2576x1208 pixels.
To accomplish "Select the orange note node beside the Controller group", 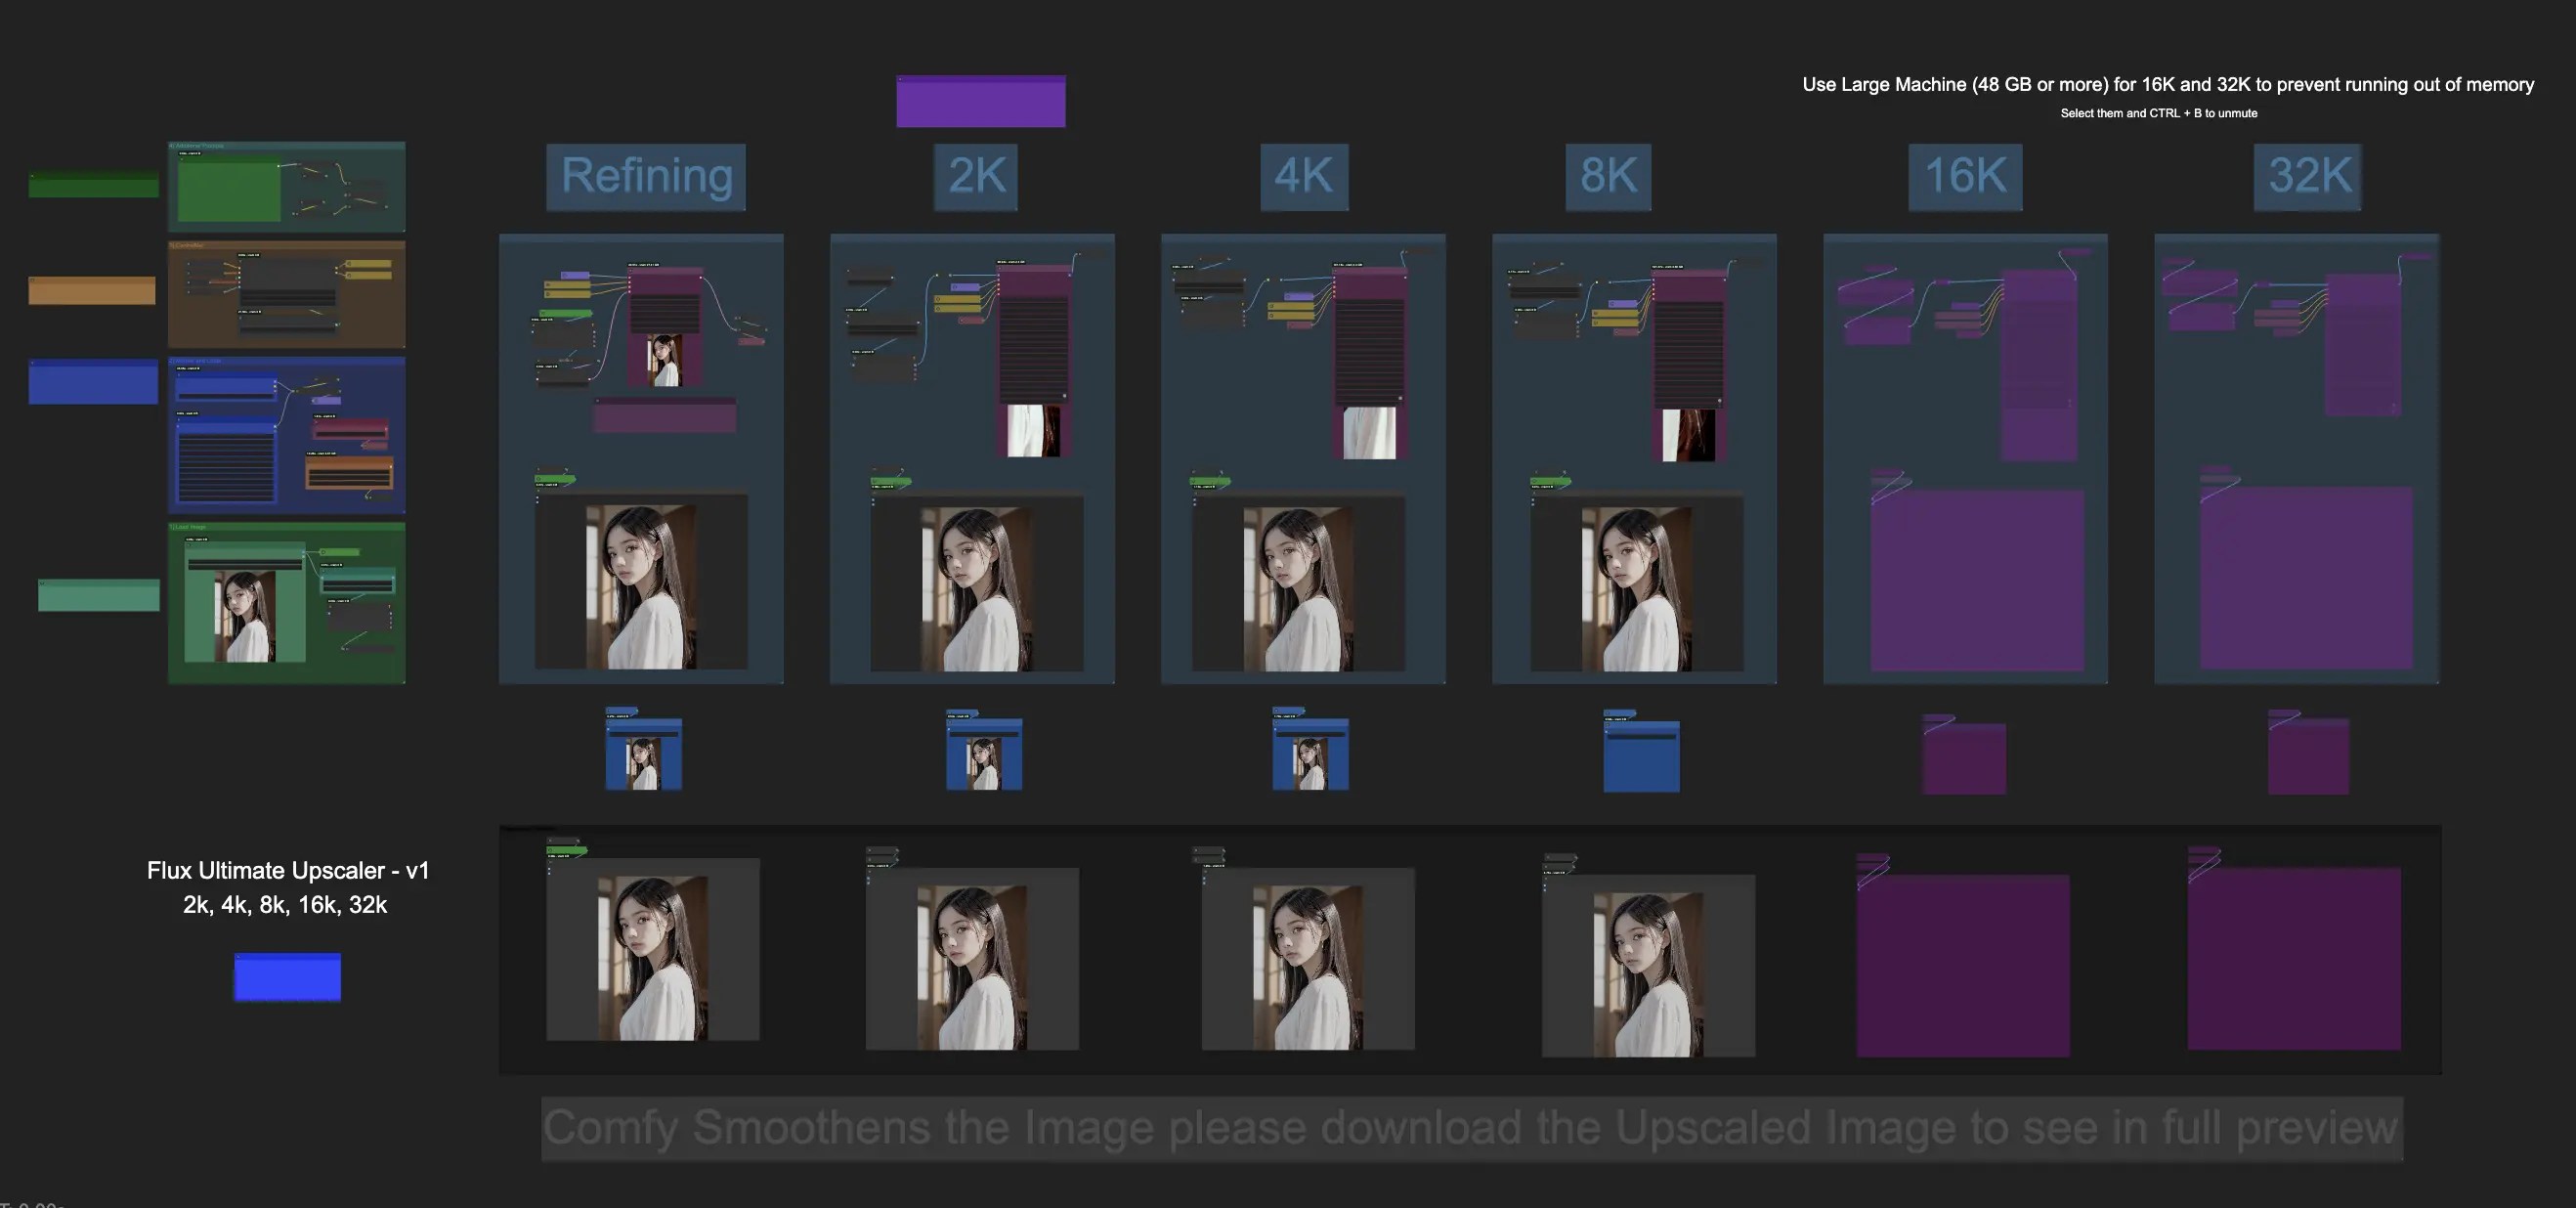I will pos(91,290).
